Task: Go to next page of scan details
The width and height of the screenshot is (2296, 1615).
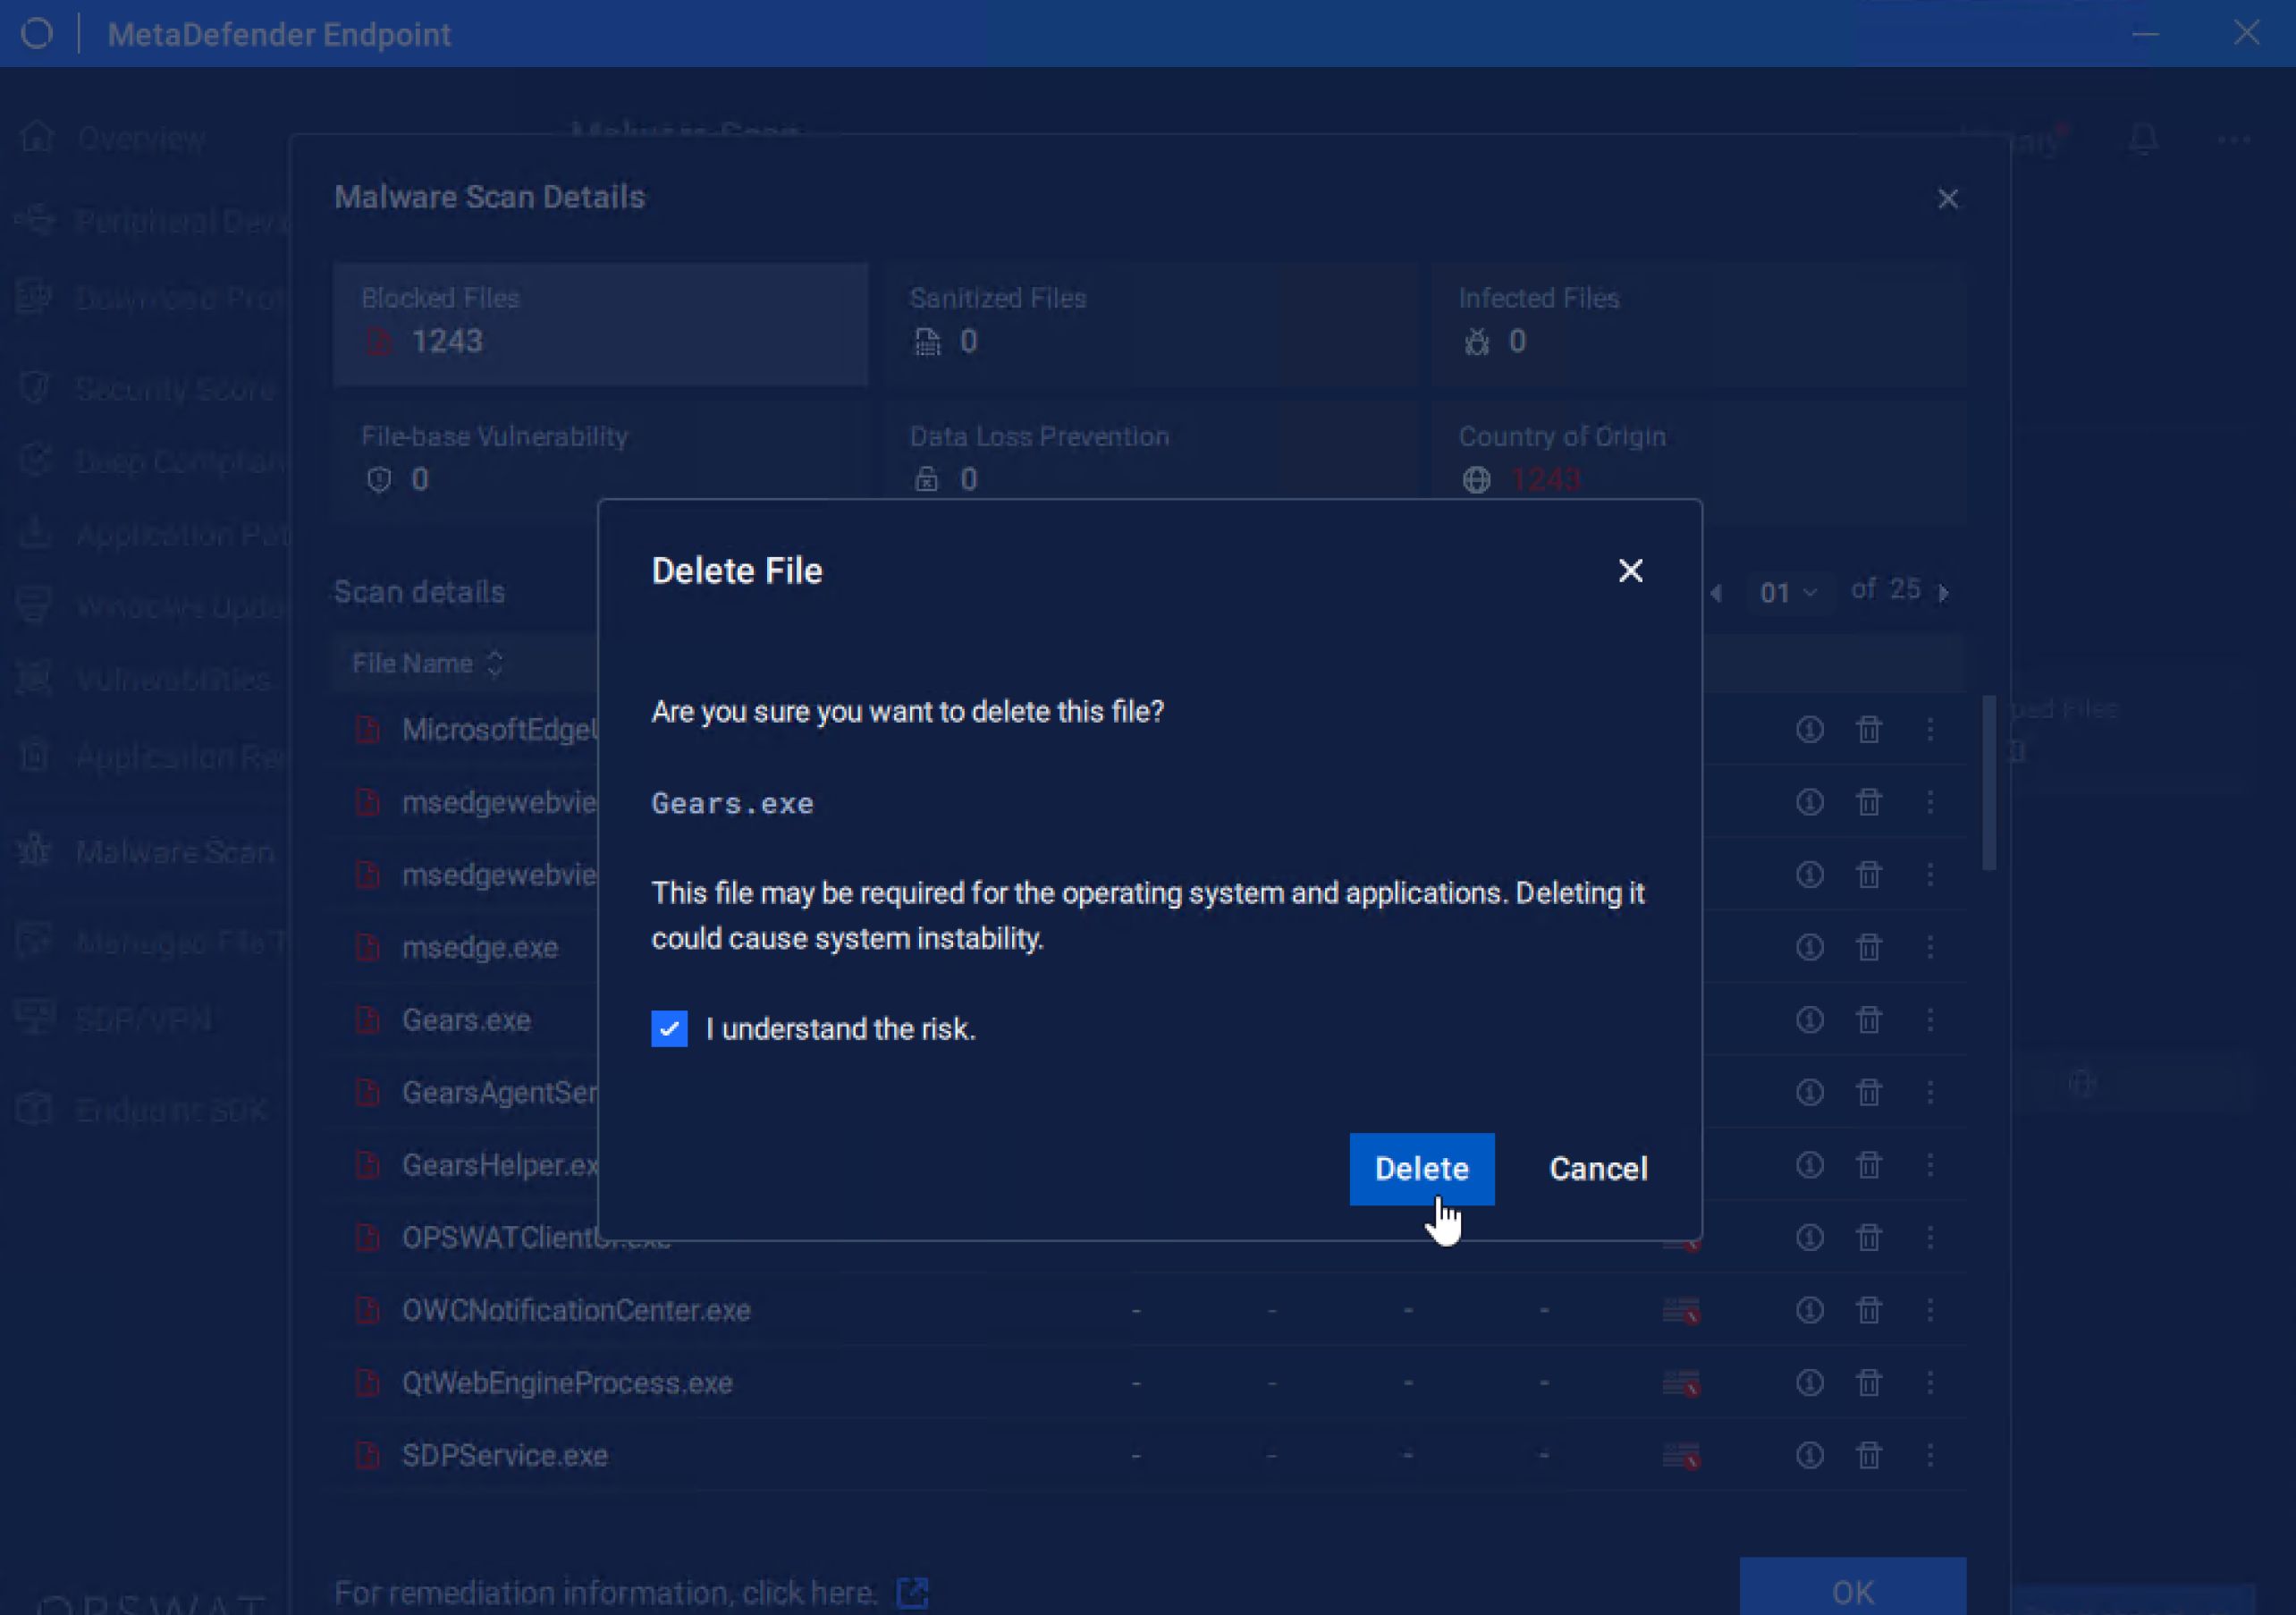Action: 1943,593
